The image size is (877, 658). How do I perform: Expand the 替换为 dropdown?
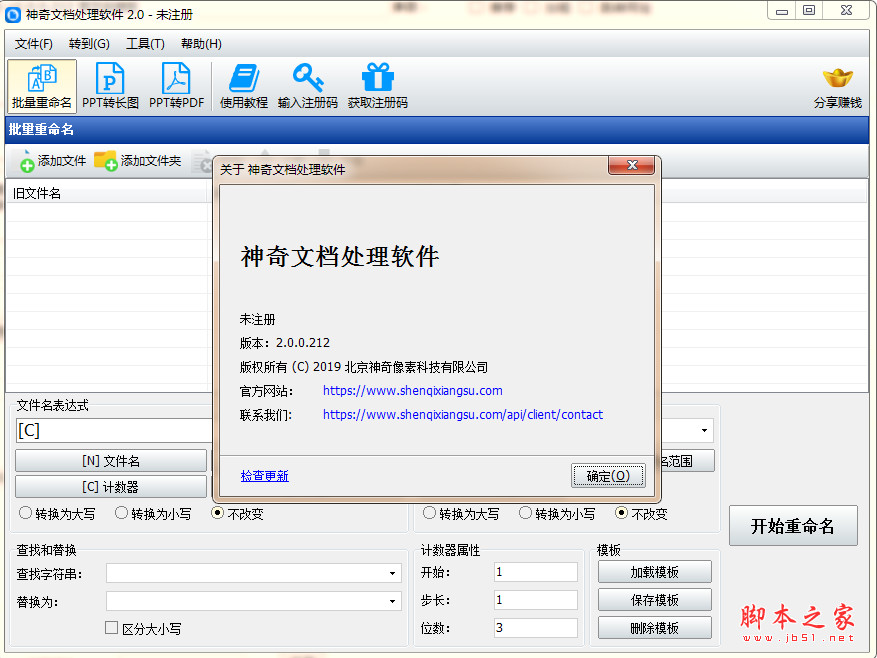coord(392,601)
